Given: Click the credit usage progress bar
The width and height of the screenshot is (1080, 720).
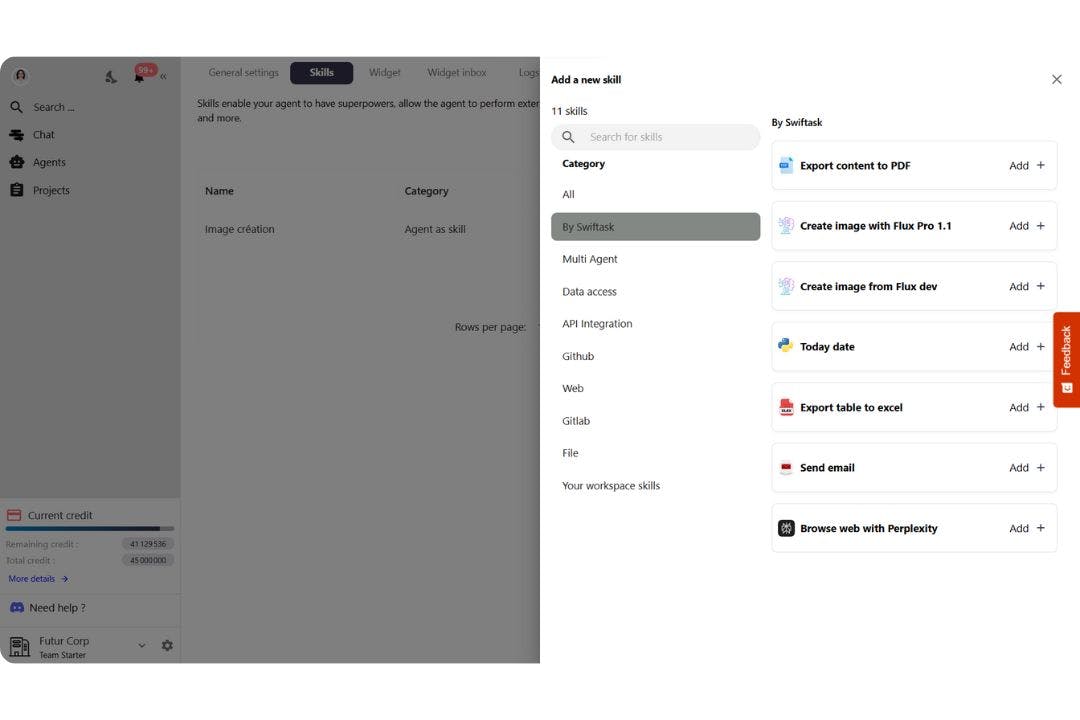Looking at the screenshot, I should [90, 528].
